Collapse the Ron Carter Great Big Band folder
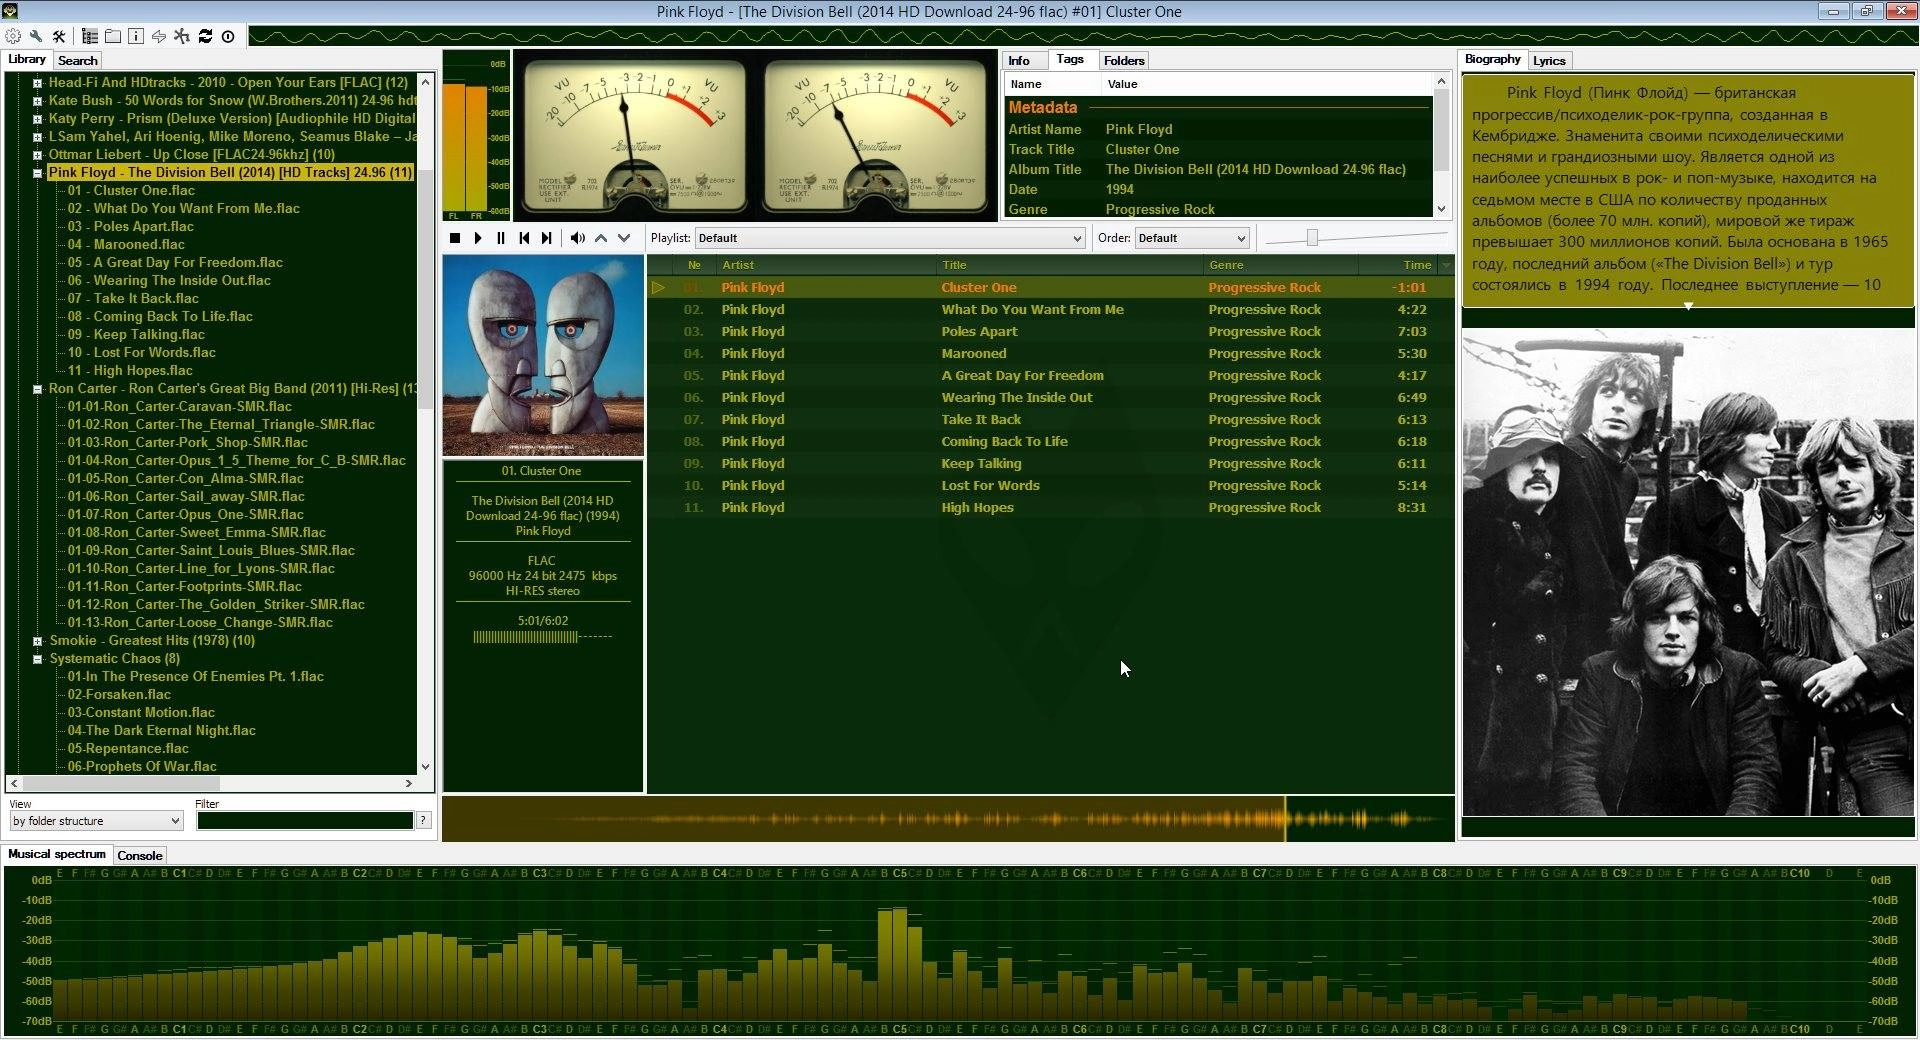Screen dimensions: 1920x1040 pos(37,389)
